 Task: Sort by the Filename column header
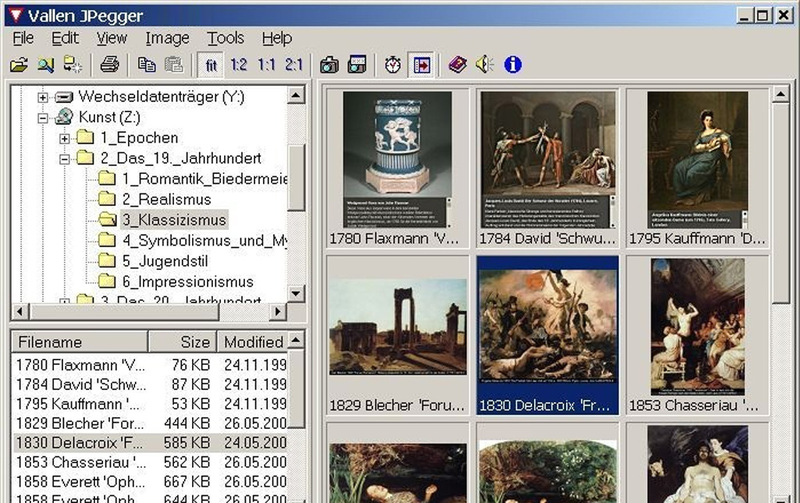80,342
